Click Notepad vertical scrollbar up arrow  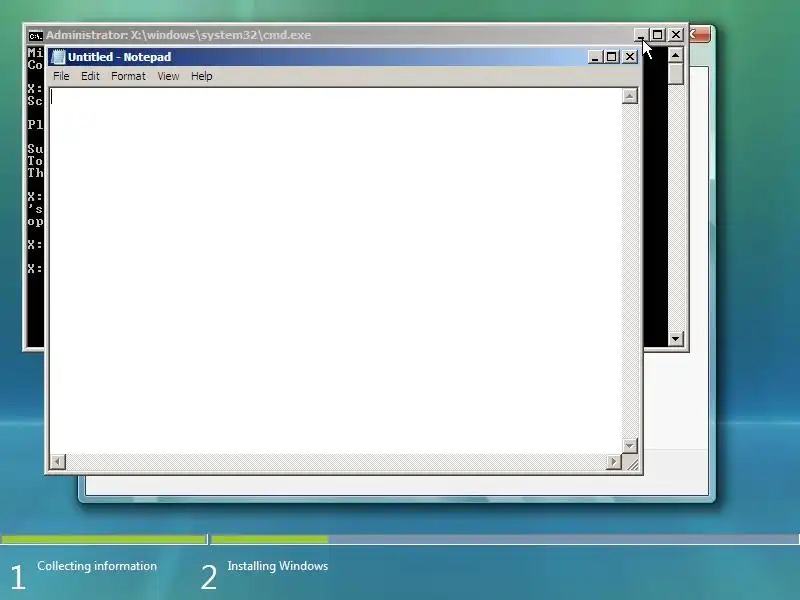[630, 96]
